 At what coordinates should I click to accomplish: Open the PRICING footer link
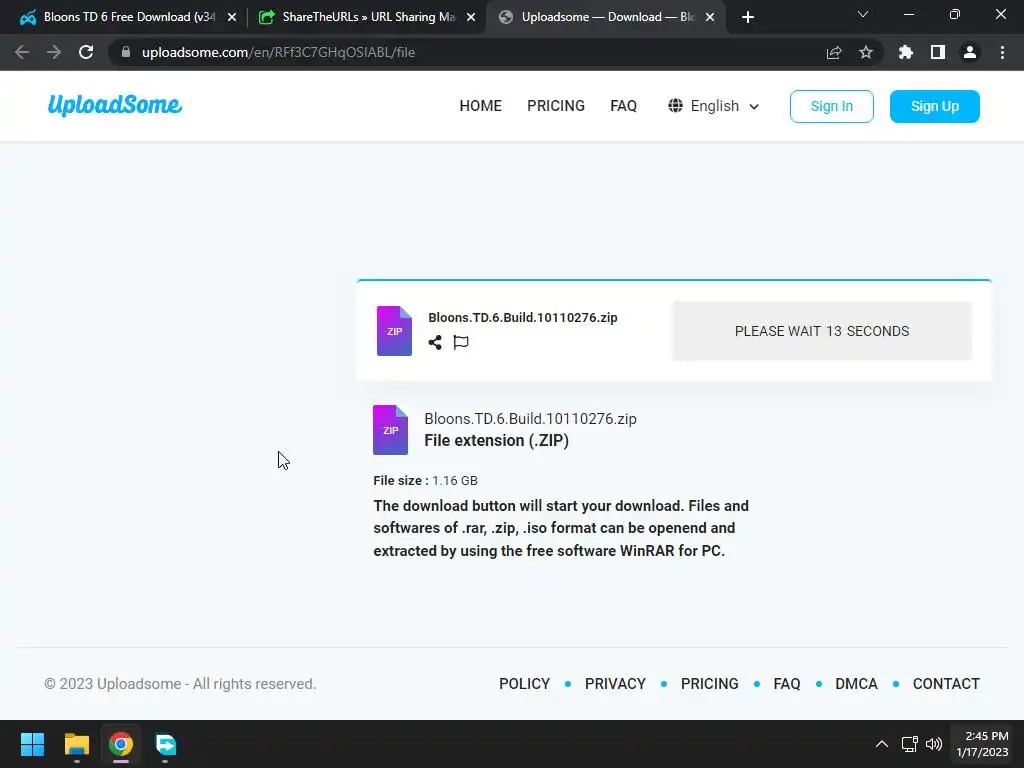pyautogui.click(x=709, y=684)
